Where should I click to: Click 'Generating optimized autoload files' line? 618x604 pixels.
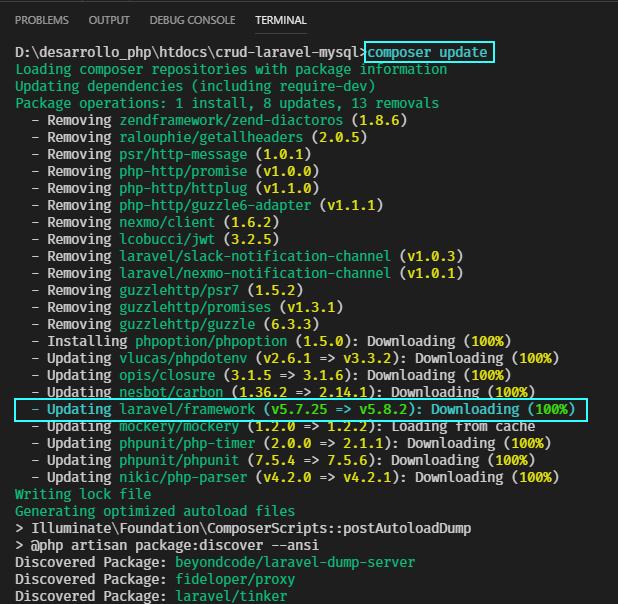pyautogui.click(x=155, y=511)
